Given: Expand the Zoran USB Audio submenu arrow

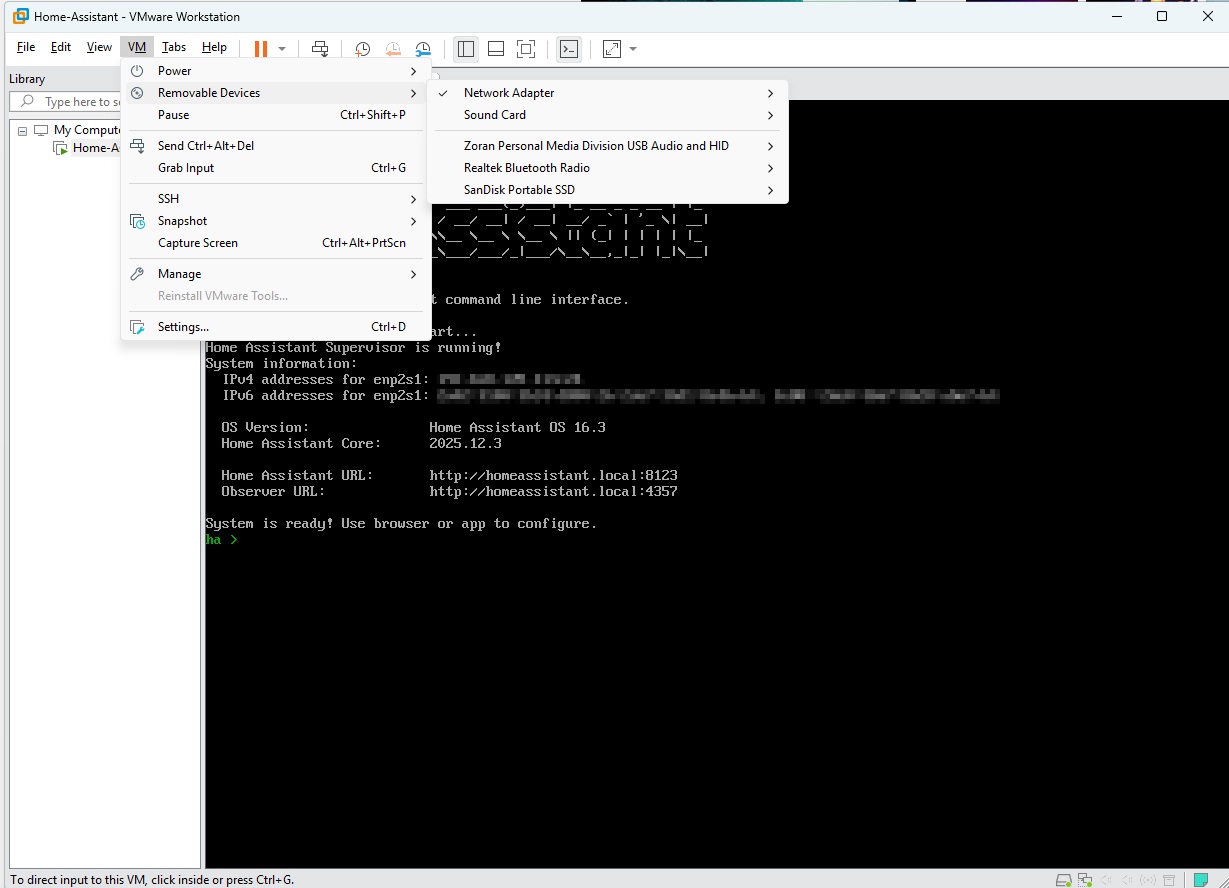Looking at the screenshot, I should pyautogui.click(x=770, y=146).
